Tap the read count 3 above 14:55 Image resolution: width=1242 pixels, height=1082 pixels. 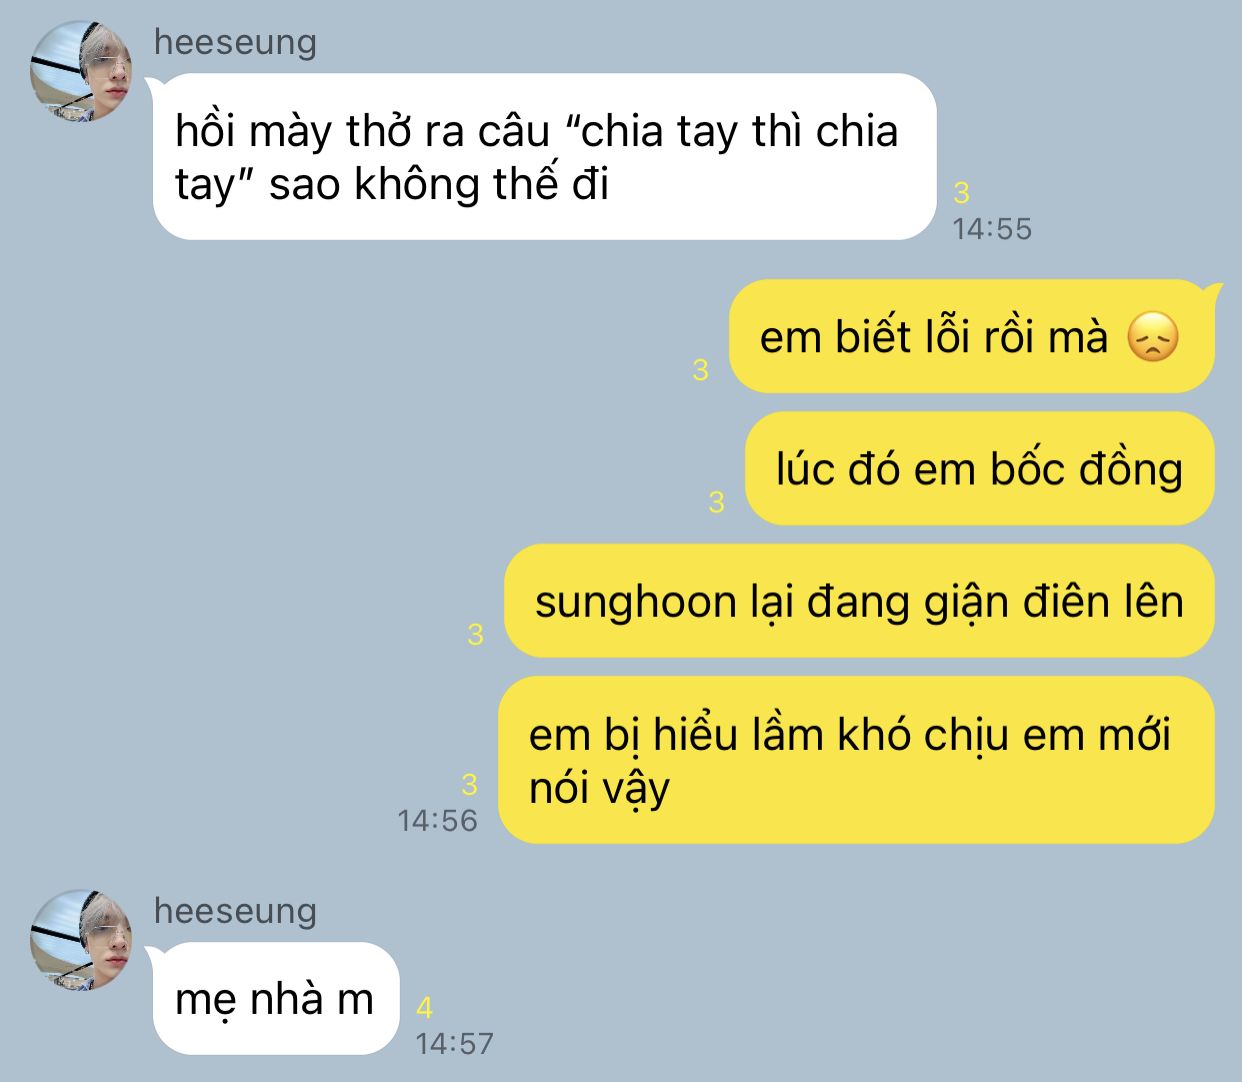pyautogui.click(x=962, y=192)
